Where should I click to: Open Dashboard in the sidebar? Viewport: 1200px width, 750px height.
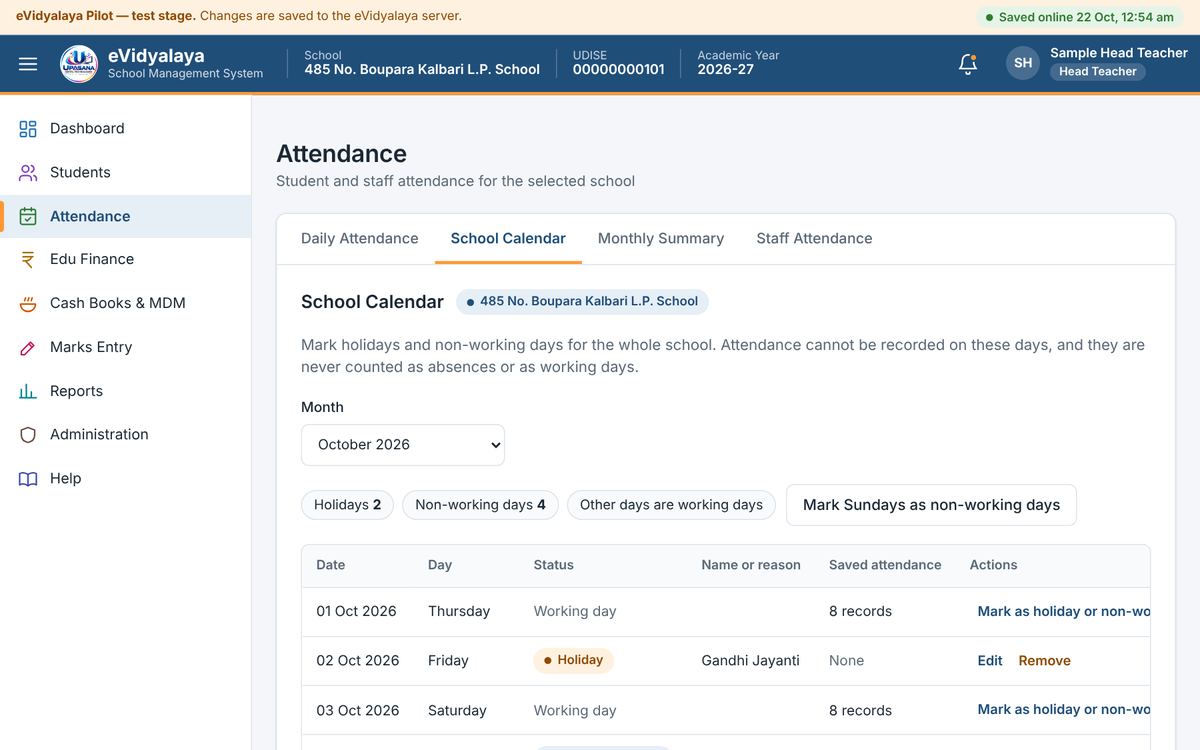pos(125,129)
